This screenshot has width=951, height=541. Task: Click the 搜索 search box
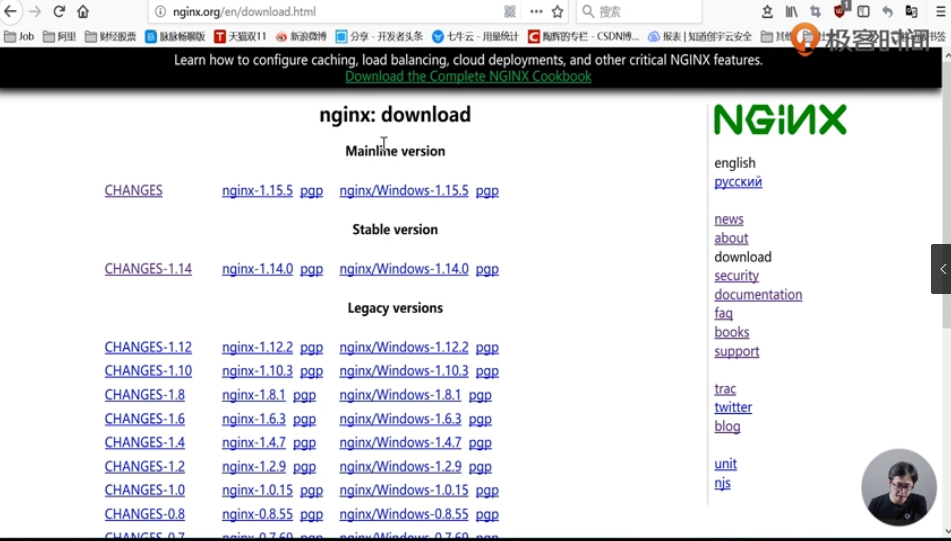pos(638,12)
